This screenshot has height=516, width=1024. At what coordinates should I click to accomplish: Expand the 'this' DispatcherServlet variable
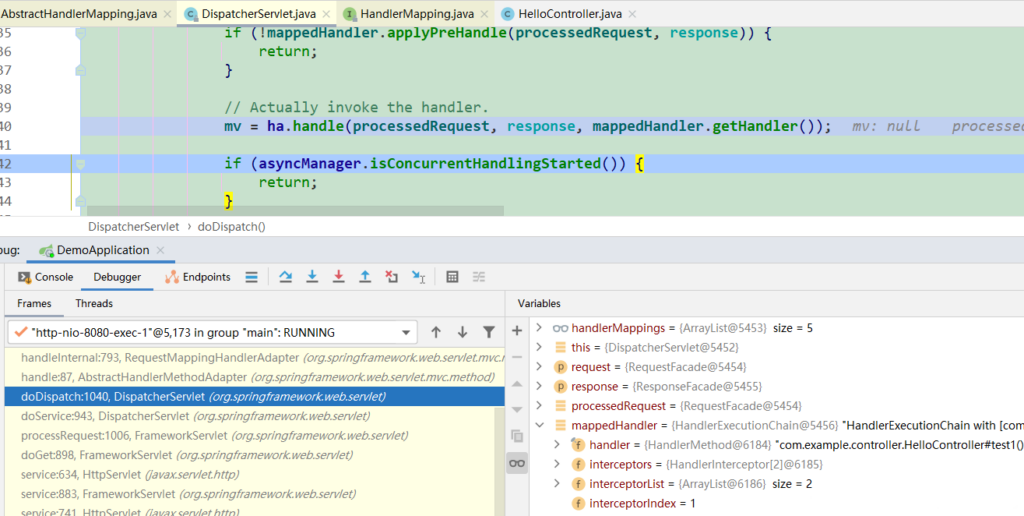coord(539,347)
